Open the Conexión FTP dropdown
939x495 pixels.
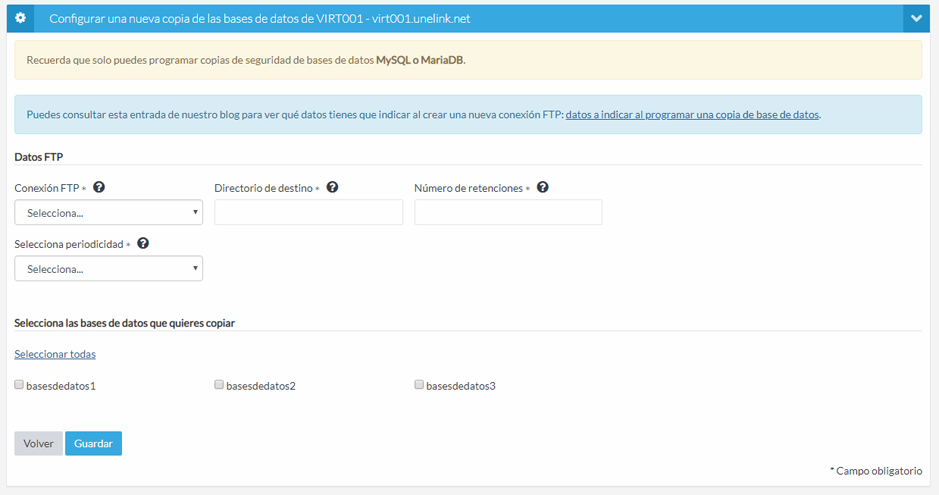click(x=108, y=212)
